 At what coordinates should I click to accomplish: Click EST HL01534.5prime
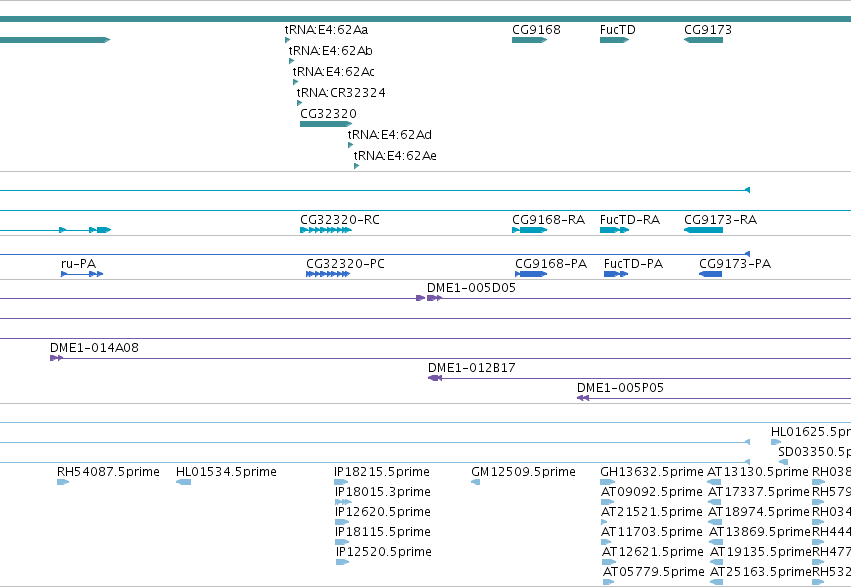click(183, 482)
